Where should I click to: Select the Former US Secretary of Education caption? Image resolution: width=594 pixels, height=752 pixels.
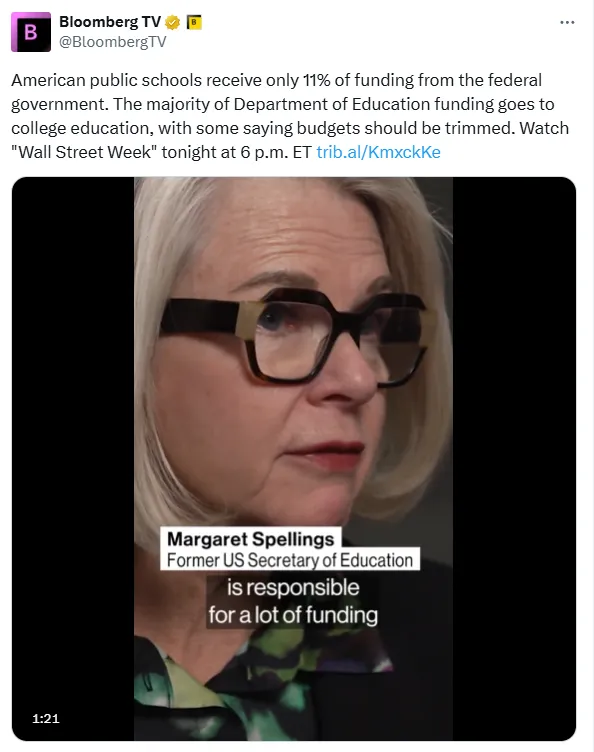290,560
